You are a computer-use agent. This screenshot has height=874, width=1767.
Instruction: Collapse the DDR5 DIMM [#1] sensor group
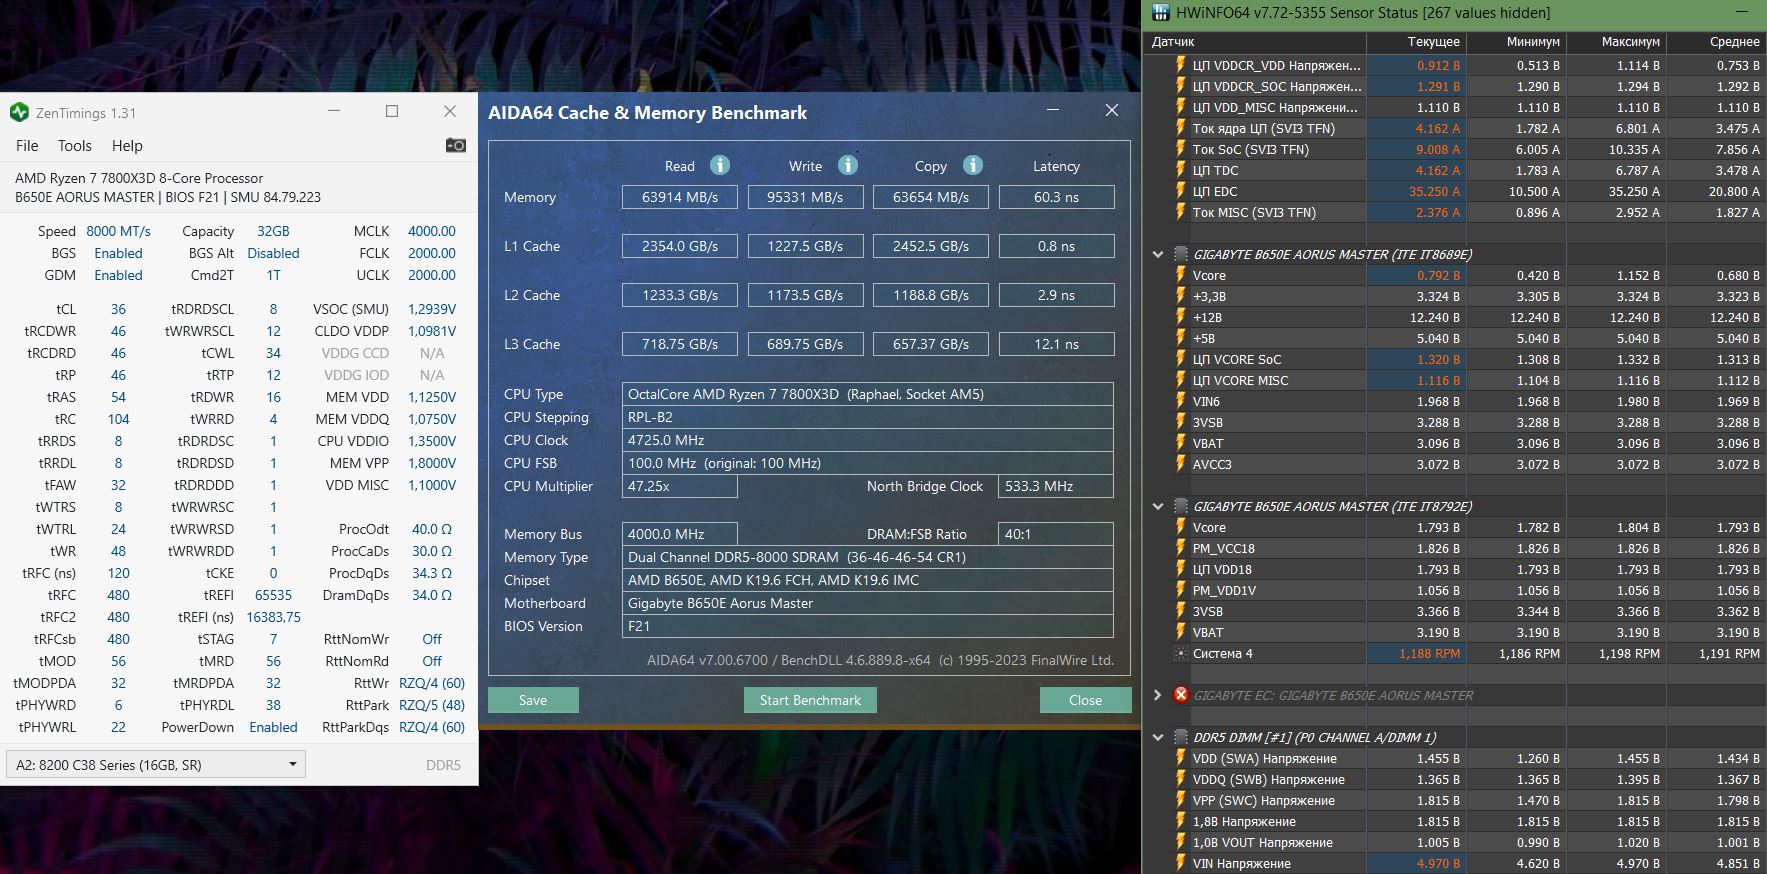[1158, 737]
